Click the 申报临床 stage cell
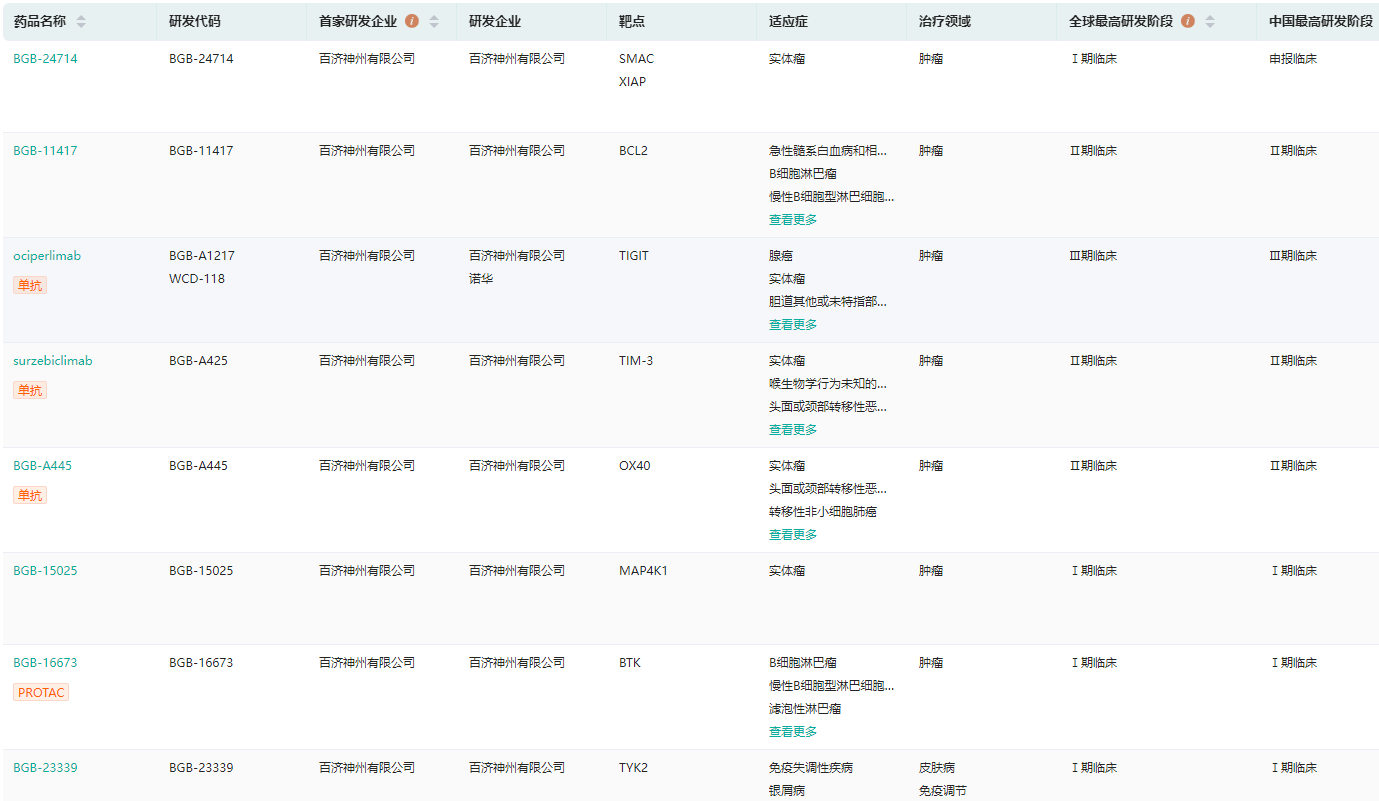Screen dimensions: 1379x801 click(x=1293, y=59)
